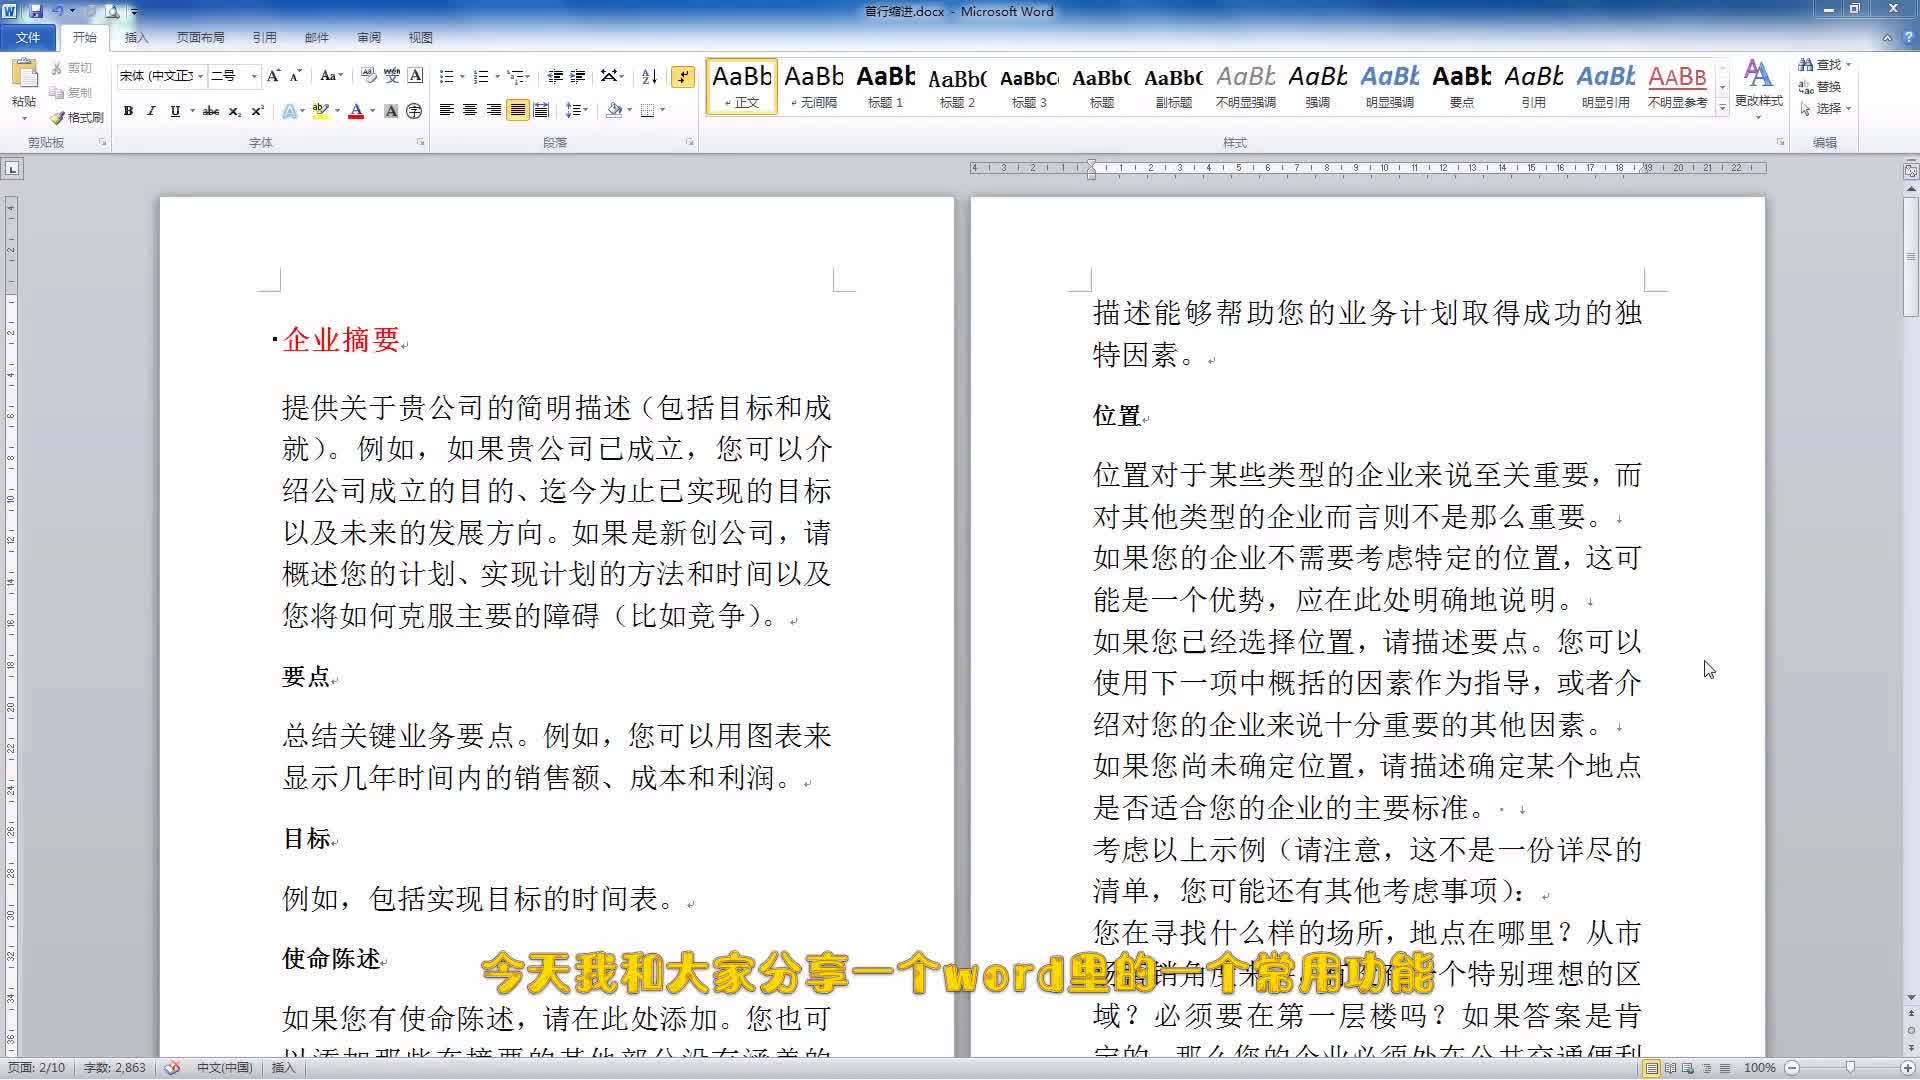Switch to the 插入 ribbon tab
Screen dimensions: 1920x1080
click(135, 37)
